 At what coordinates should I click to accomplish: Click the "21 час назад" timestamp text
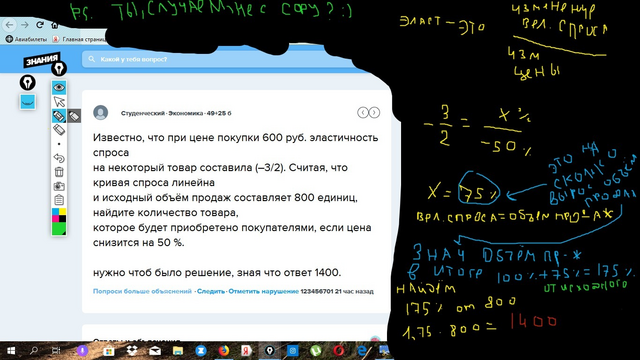point(354,291)
